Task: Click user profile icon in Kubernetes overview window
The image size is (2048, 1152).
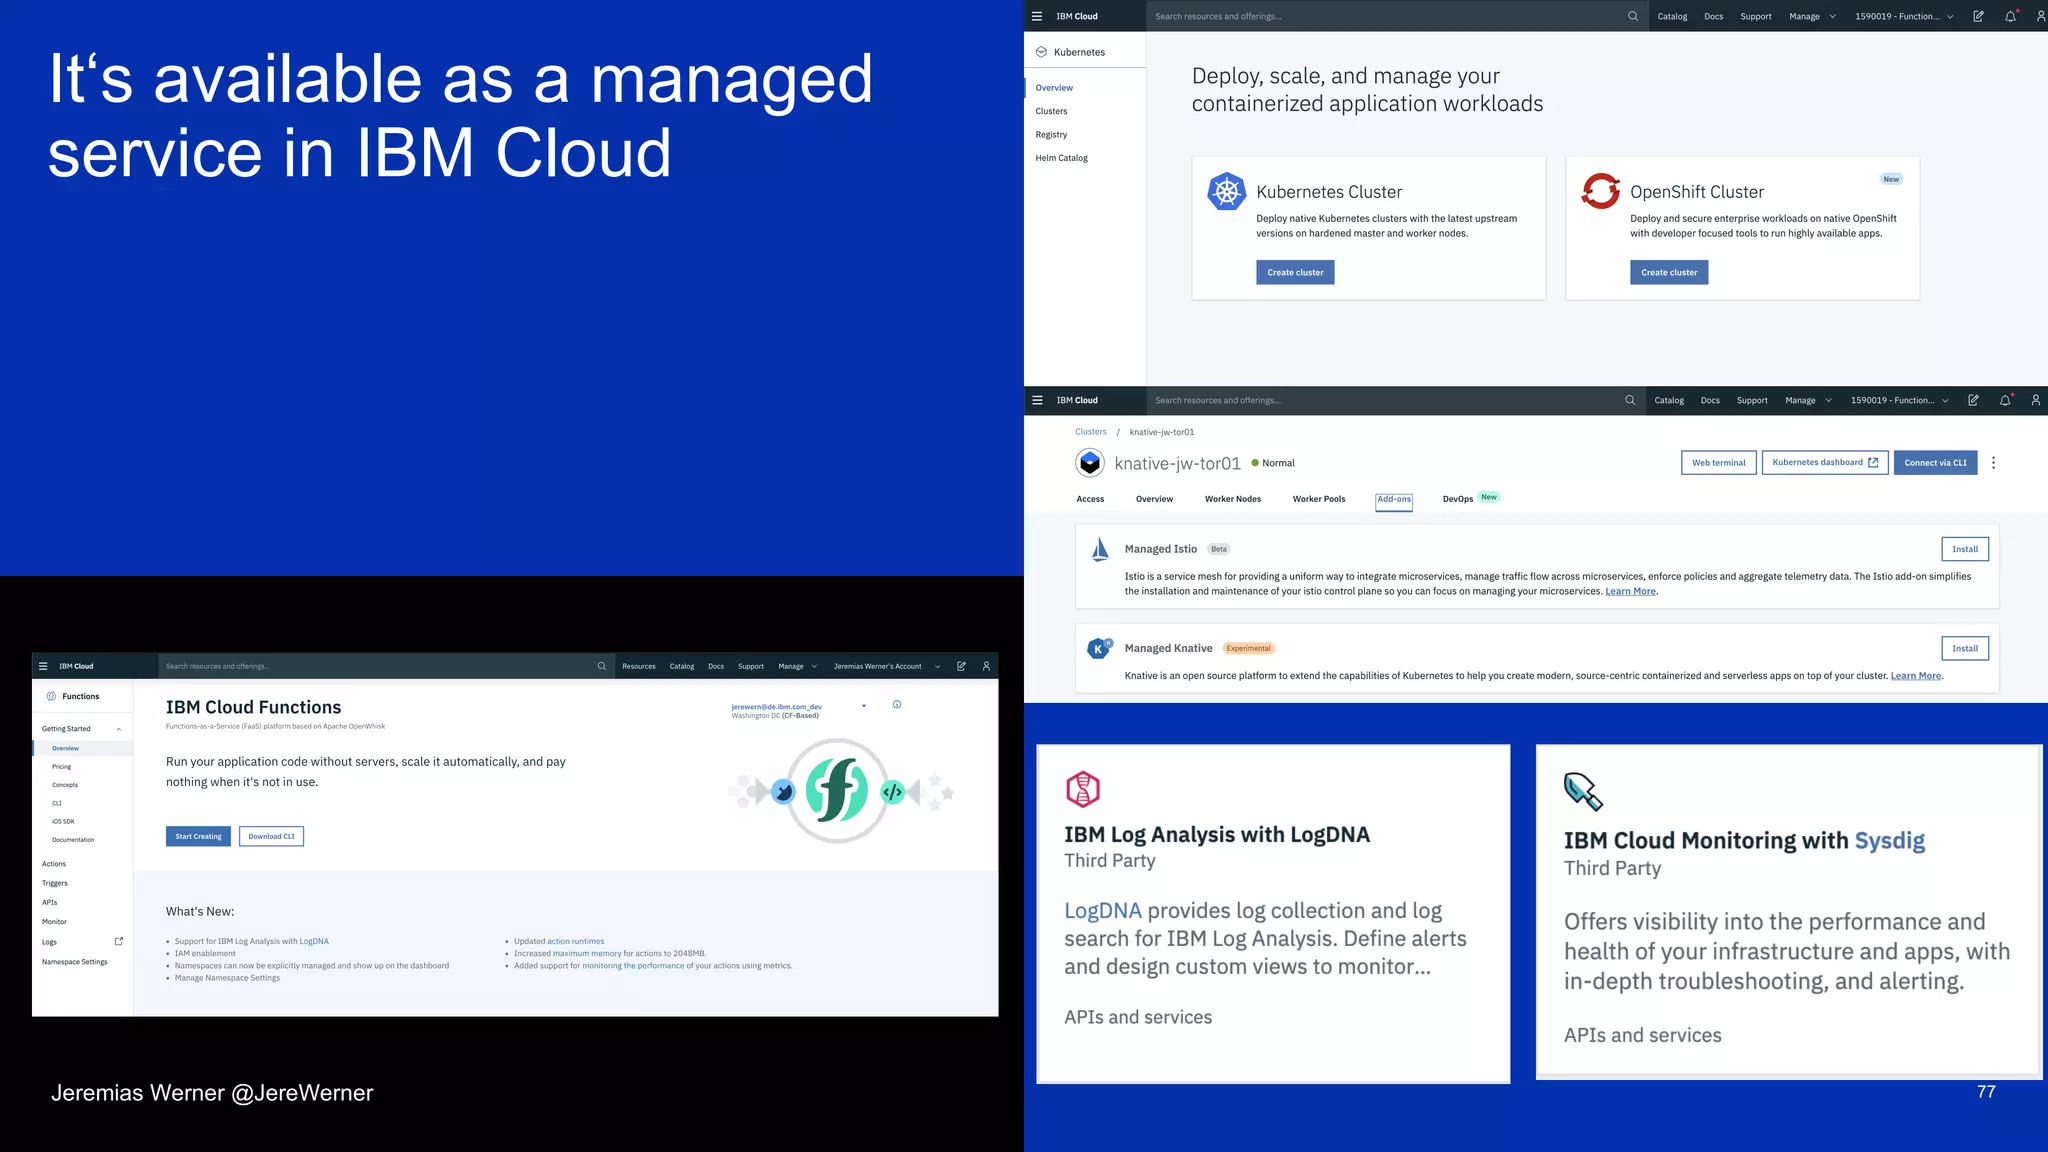Action: pyautogui.click(x=2040, y=16)
